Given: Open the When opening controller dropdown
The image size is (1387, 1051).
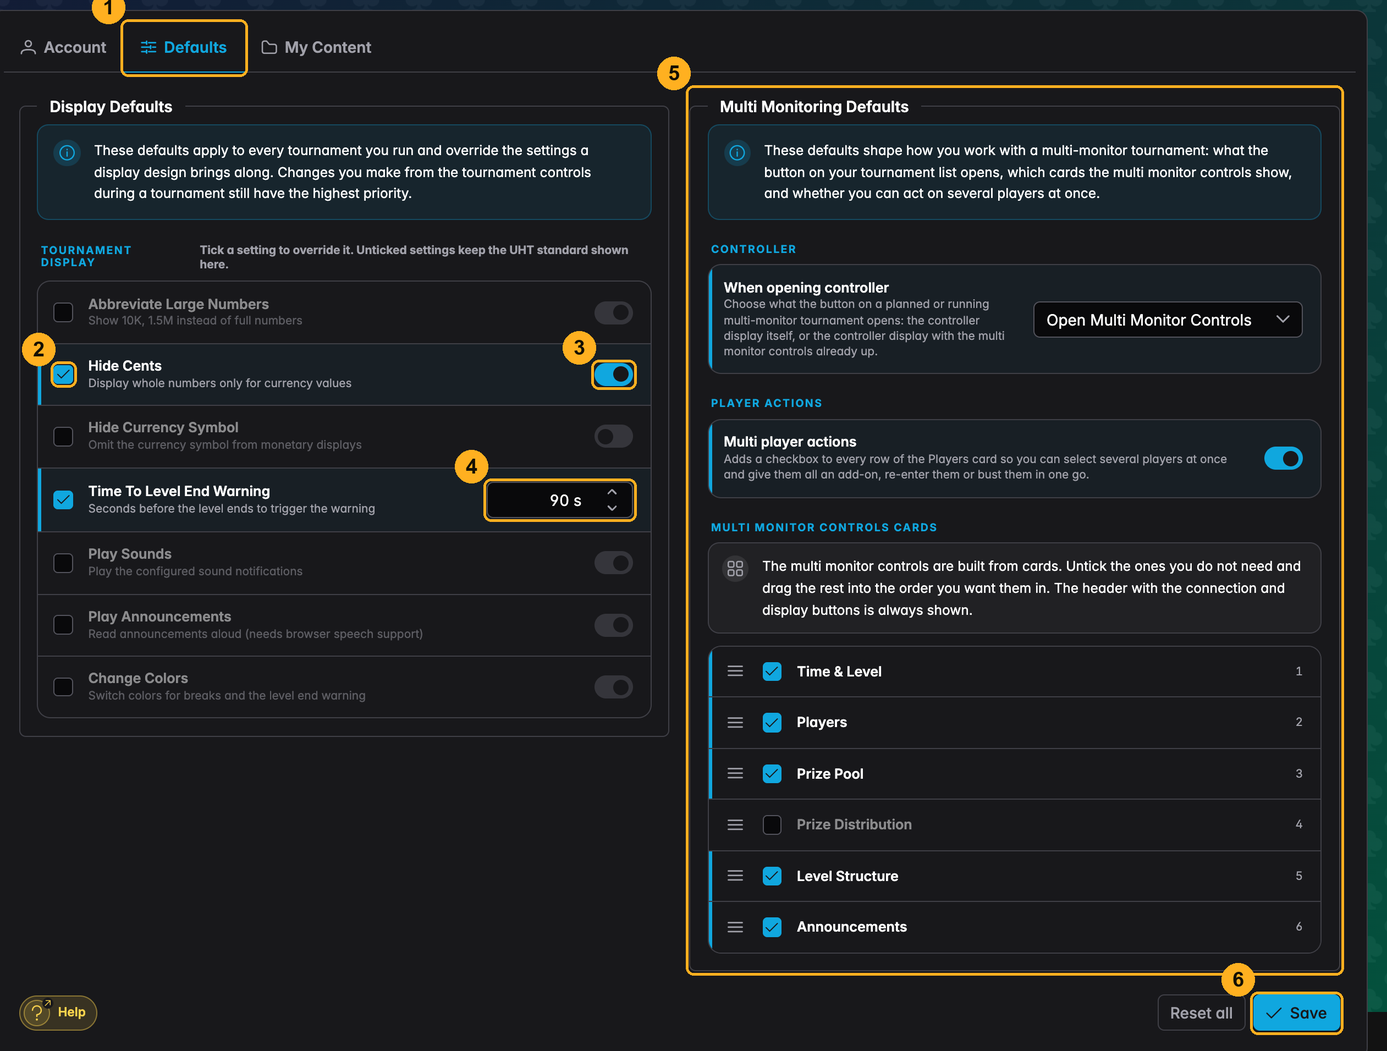Looking at the screenshot, I should pos(1167,320).
